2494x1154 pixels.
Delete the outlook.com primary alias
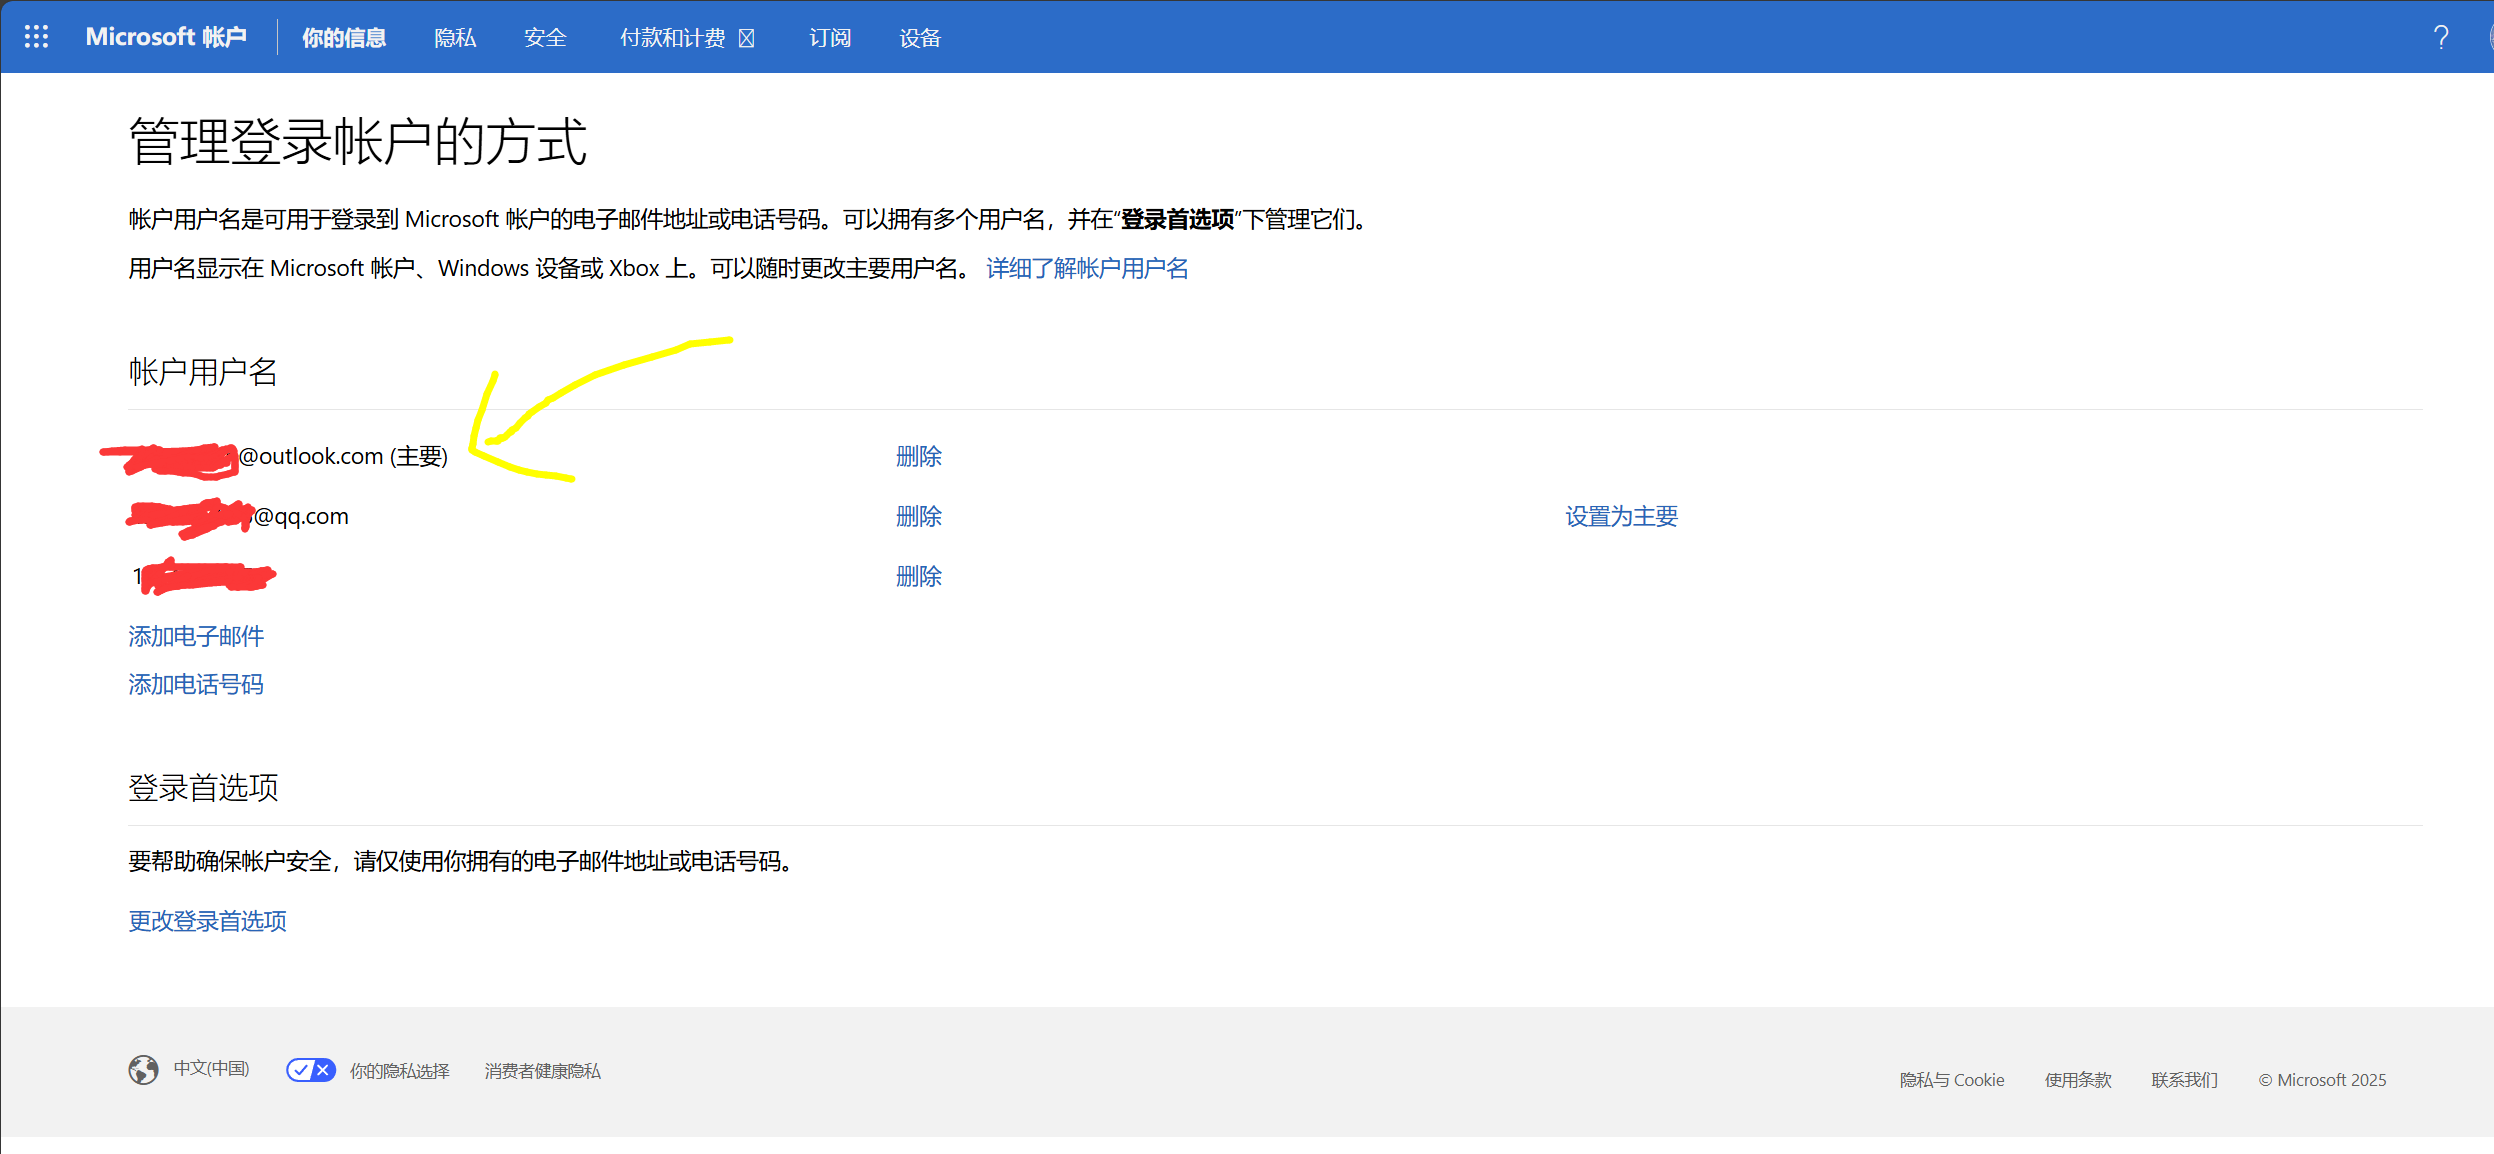point(919,456)
